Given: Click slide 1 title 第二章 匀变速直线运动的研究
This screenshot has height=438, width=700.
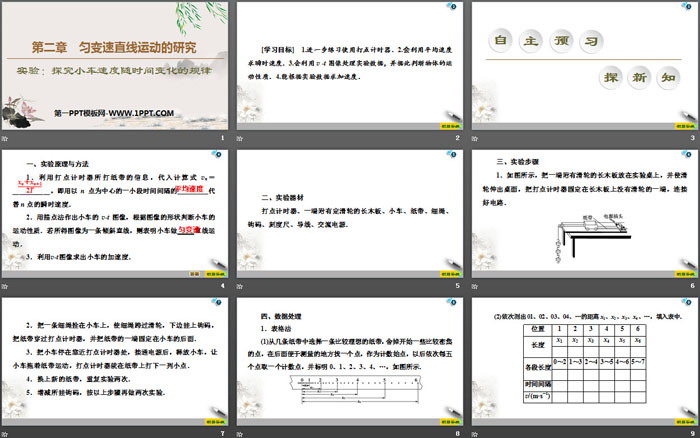Looking at the screenshot, I should click(x=114, y=47).
